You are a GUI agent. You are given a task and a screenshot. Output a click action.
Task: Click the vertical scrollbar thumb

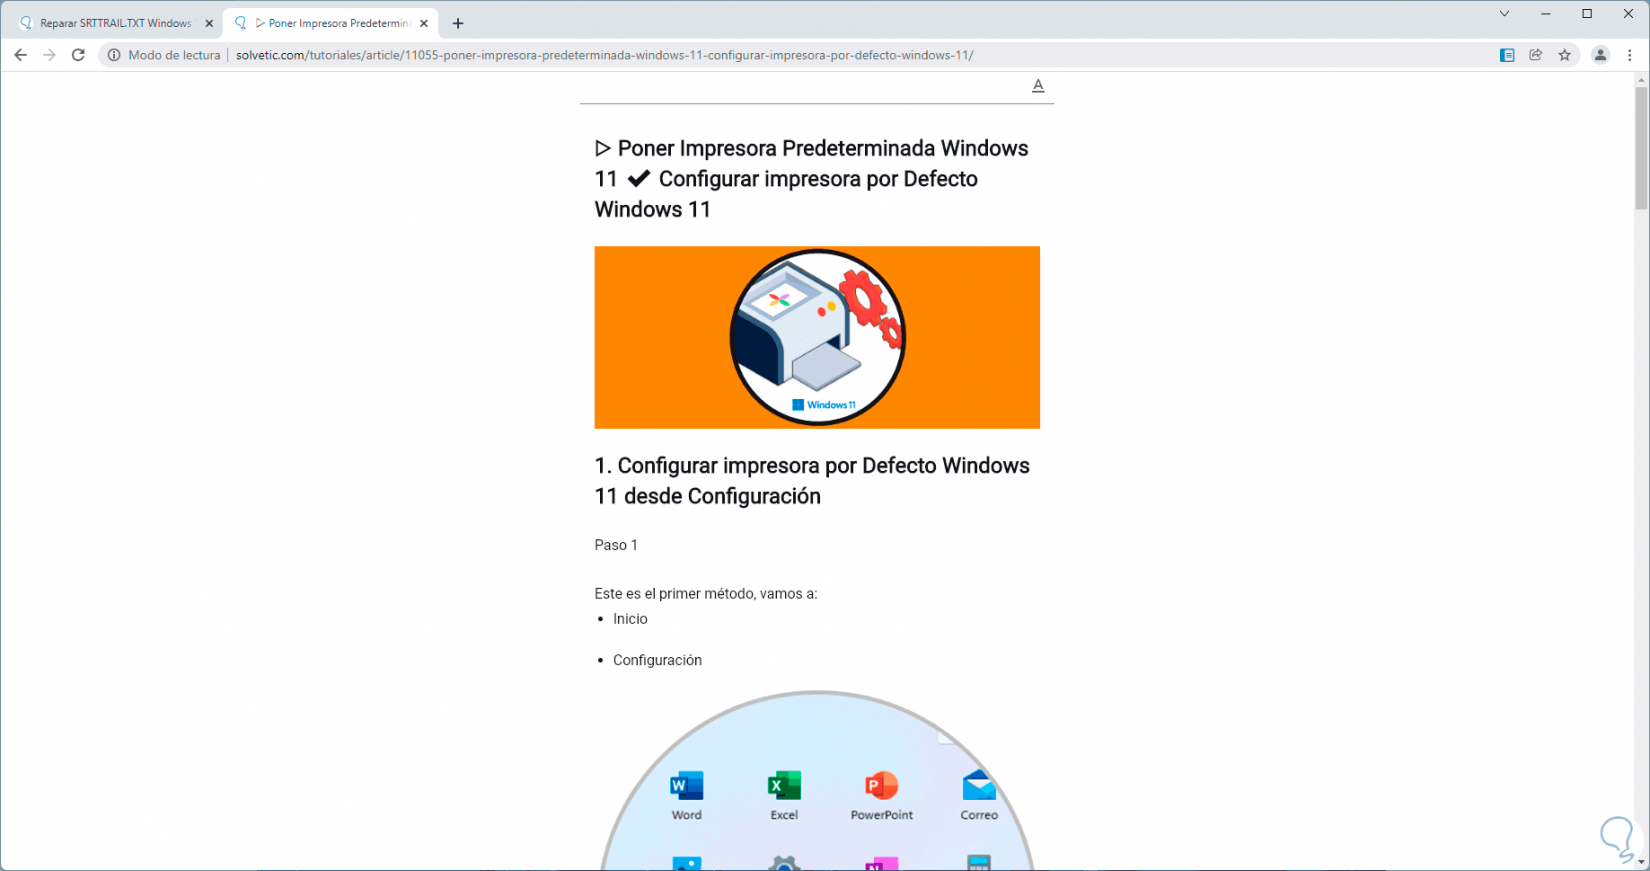click(1641, 148)
